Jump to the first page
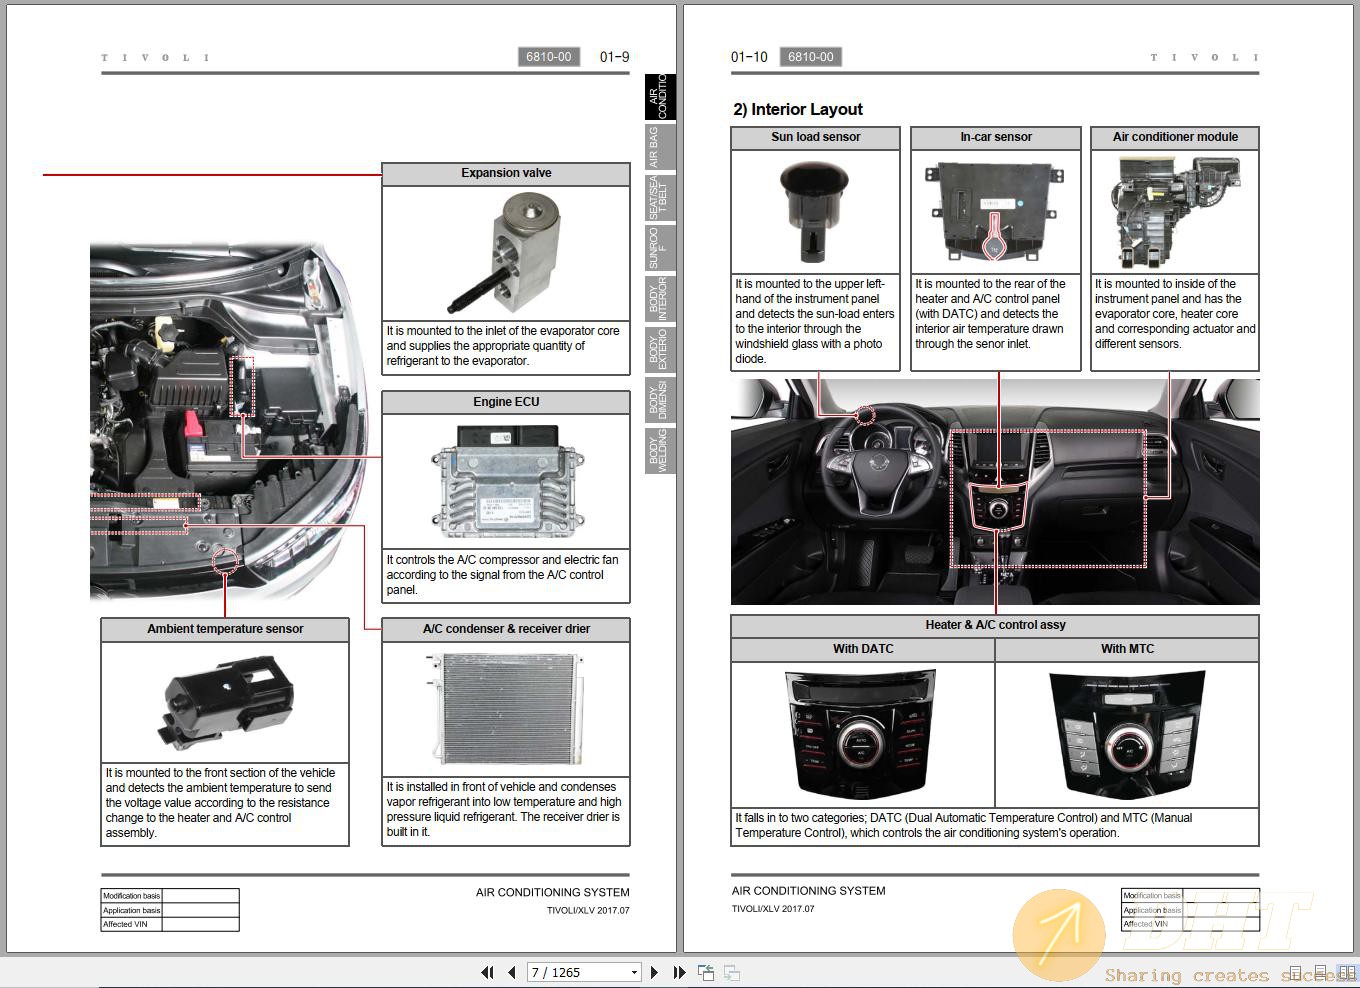The height and width of the screenshot is (988, 1360). click(487, 972)
